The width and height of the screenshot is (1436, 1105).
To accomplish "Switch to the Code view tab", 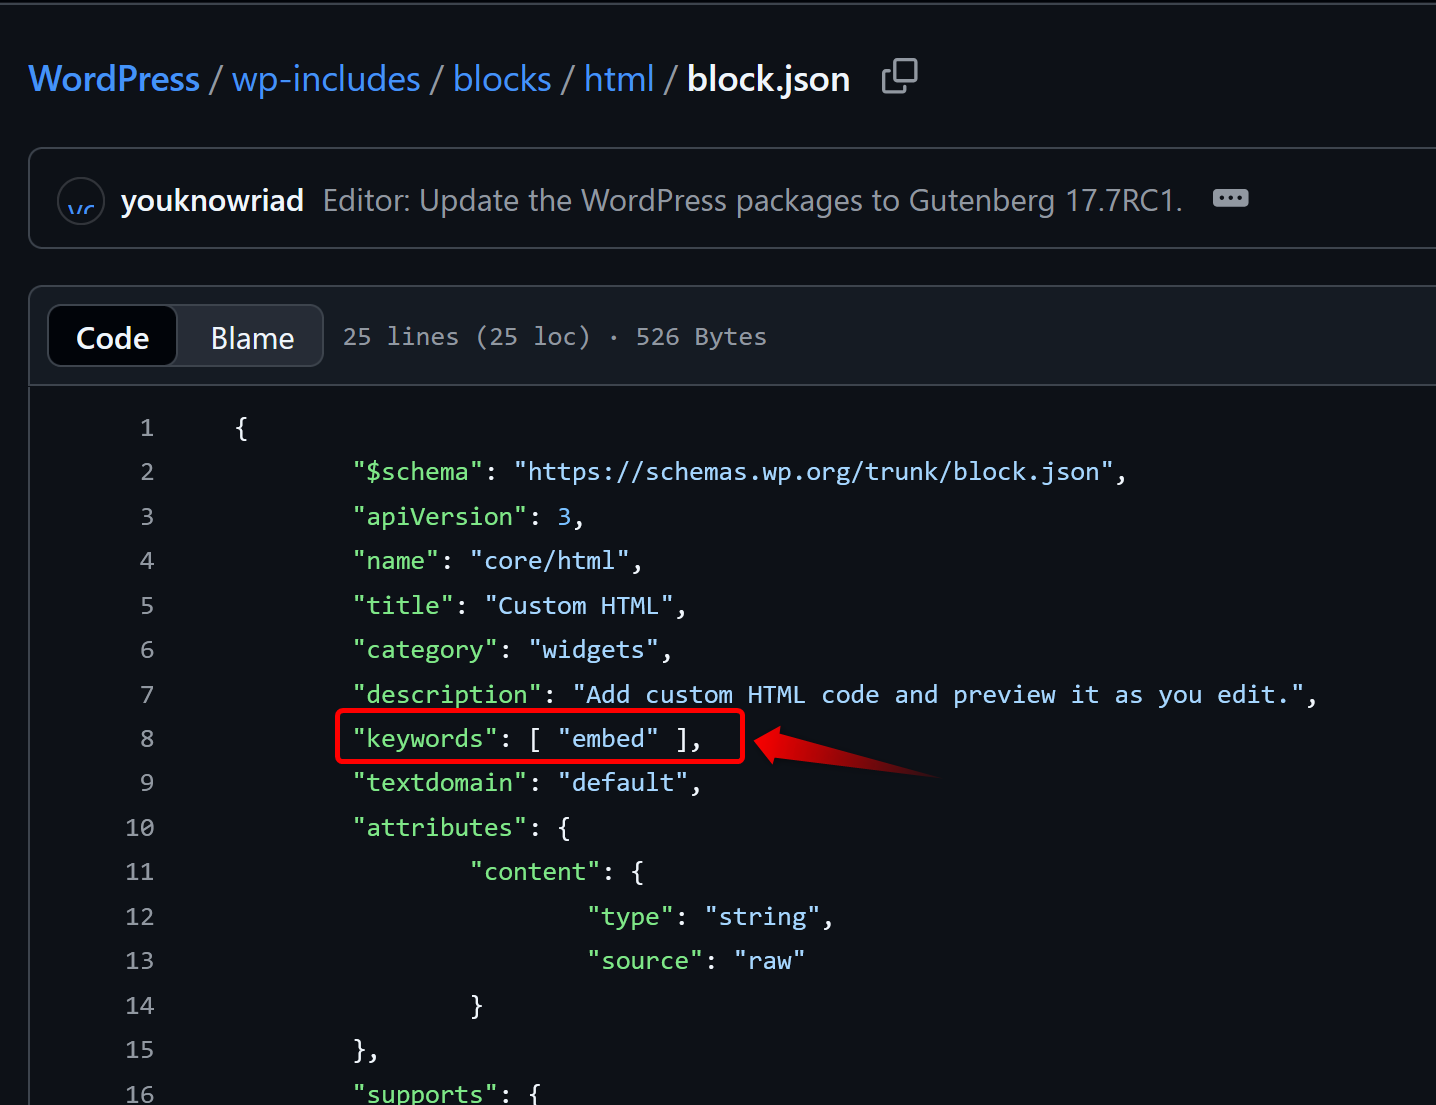I will pos(113,337).
